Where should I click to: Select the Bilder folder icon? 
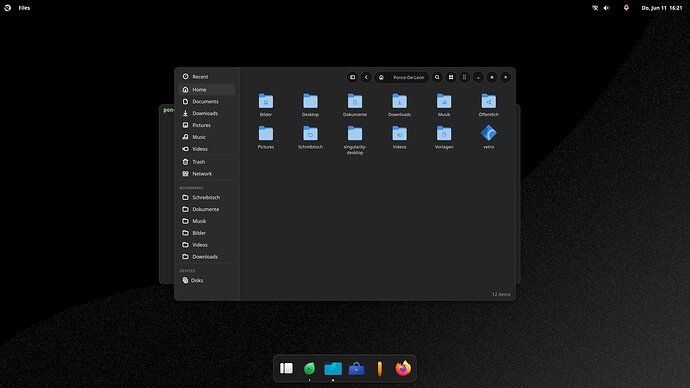266,101
